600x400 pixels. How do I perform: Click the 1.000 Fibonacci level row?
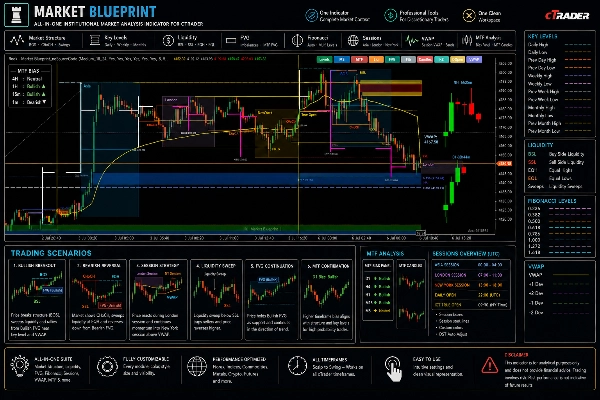coord(559,240)
